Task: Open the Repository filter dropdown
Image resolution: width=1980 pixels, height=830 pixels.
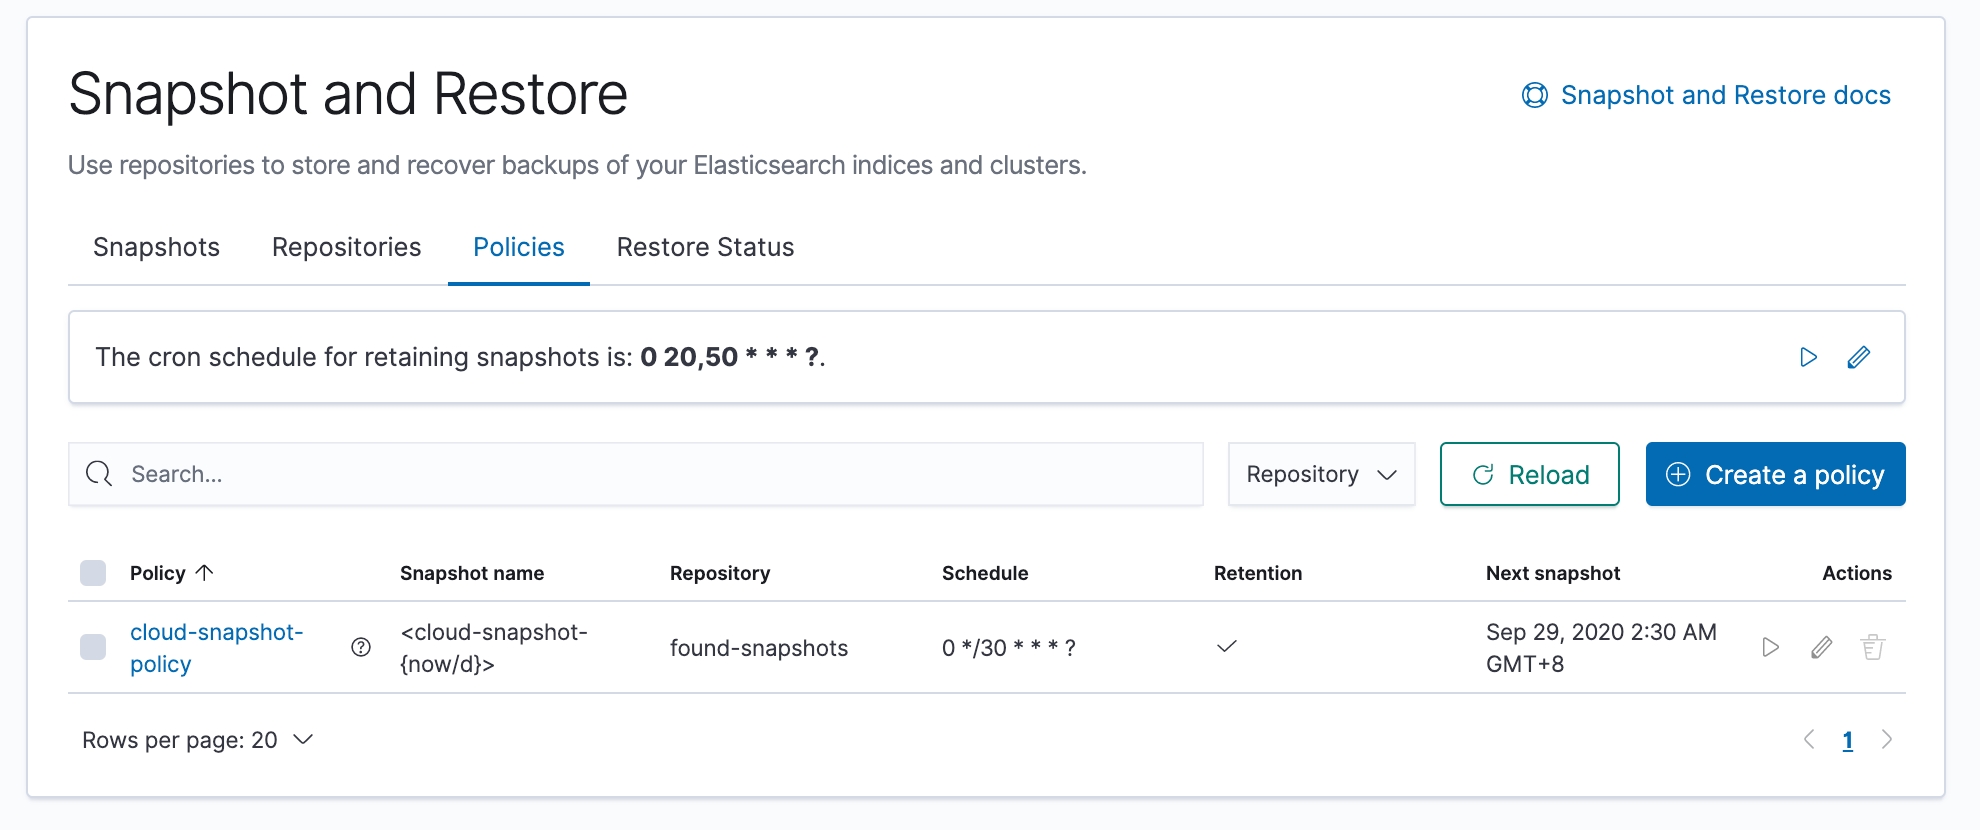Action: [x=1321, y=474]
